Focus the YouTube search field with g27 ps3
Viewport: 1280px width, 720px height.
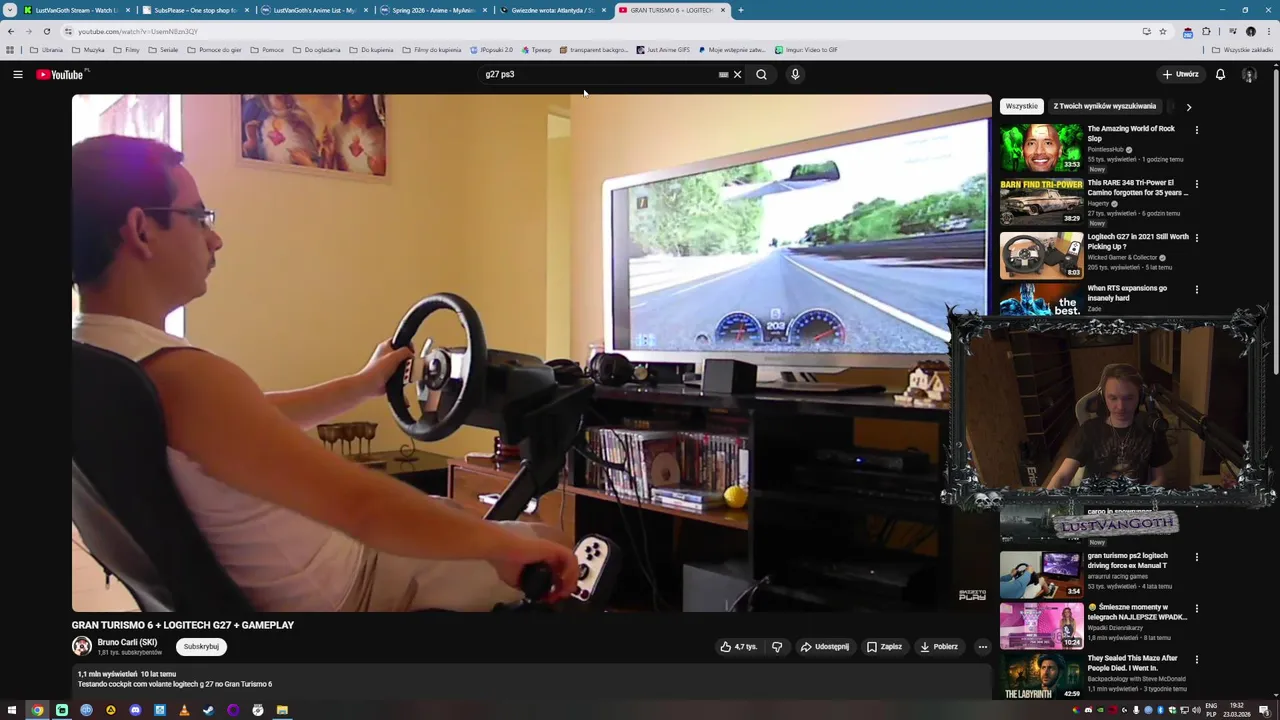pos(598,74)
